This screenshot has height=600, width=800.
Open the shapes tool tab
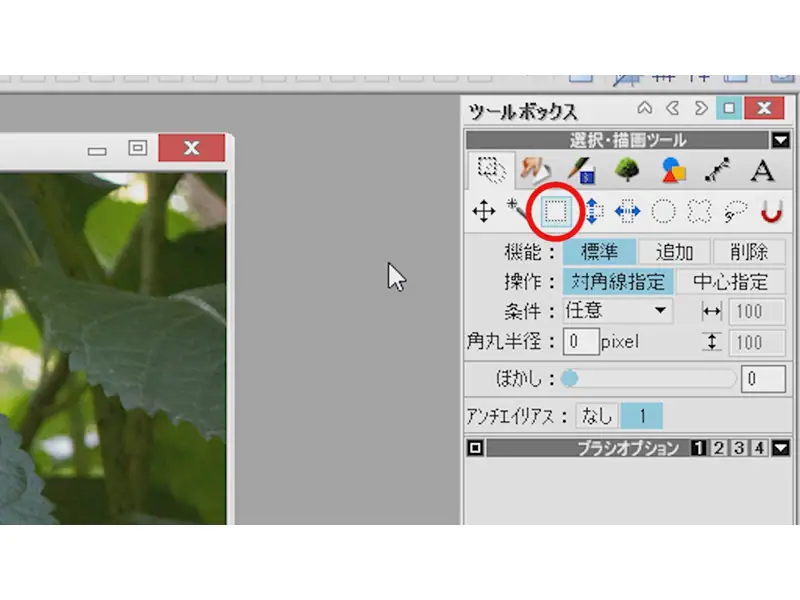click(x=674, y=170)
